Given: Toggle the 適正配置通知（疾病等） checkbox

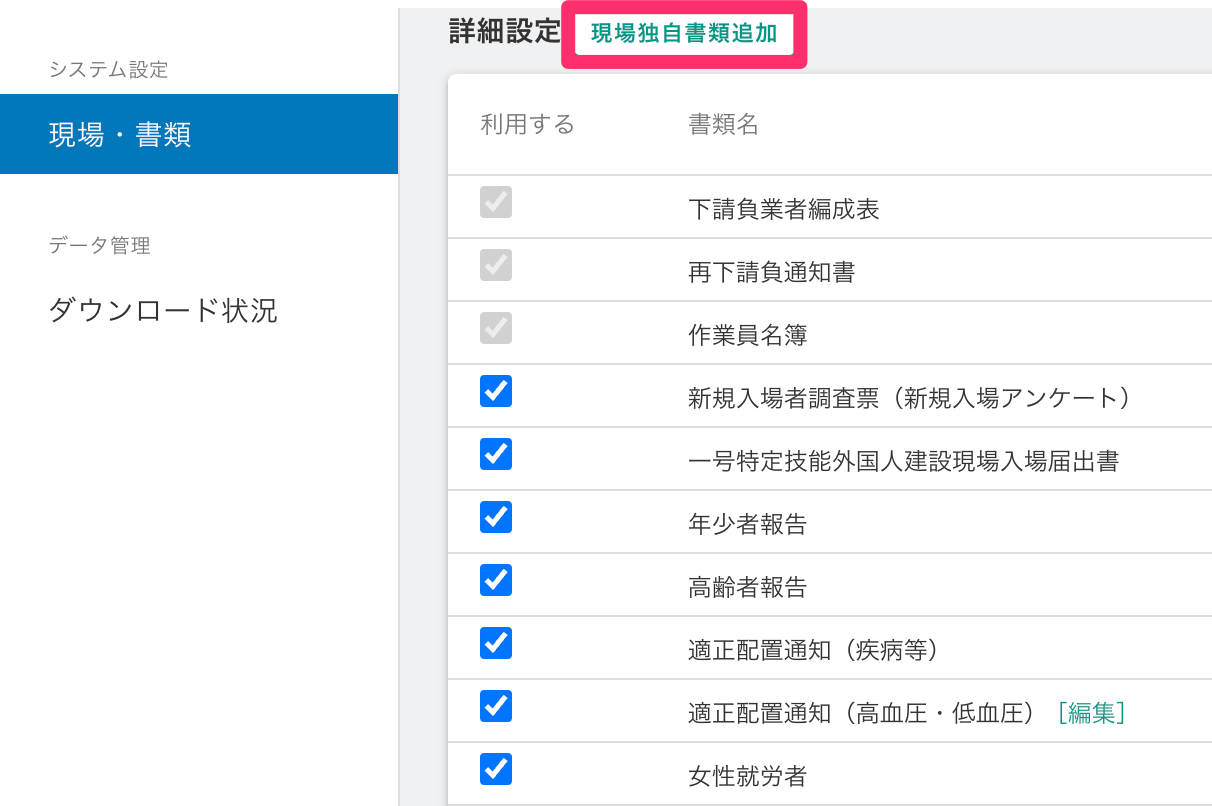Looking at the screenshot, I should pyautogui.click(x=496, y=643).
